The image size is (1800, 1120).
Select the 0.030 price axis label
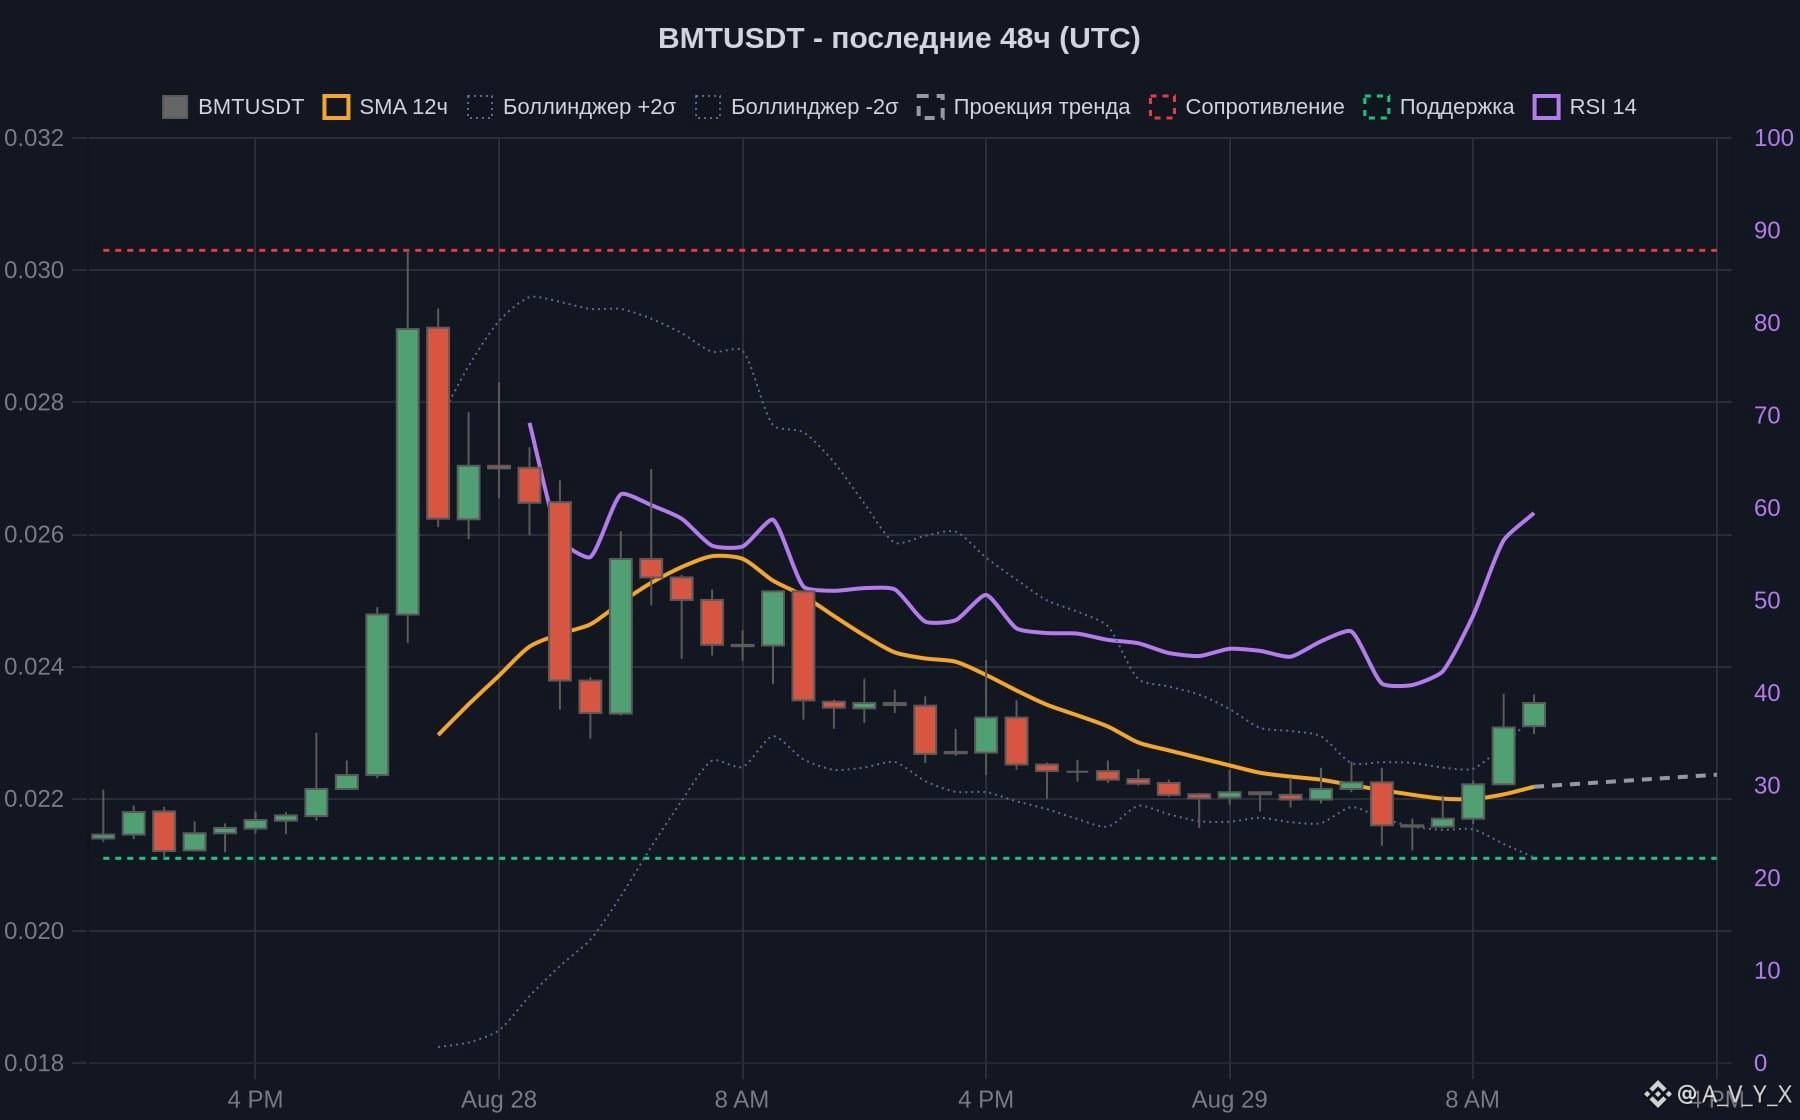coord(34,270)
